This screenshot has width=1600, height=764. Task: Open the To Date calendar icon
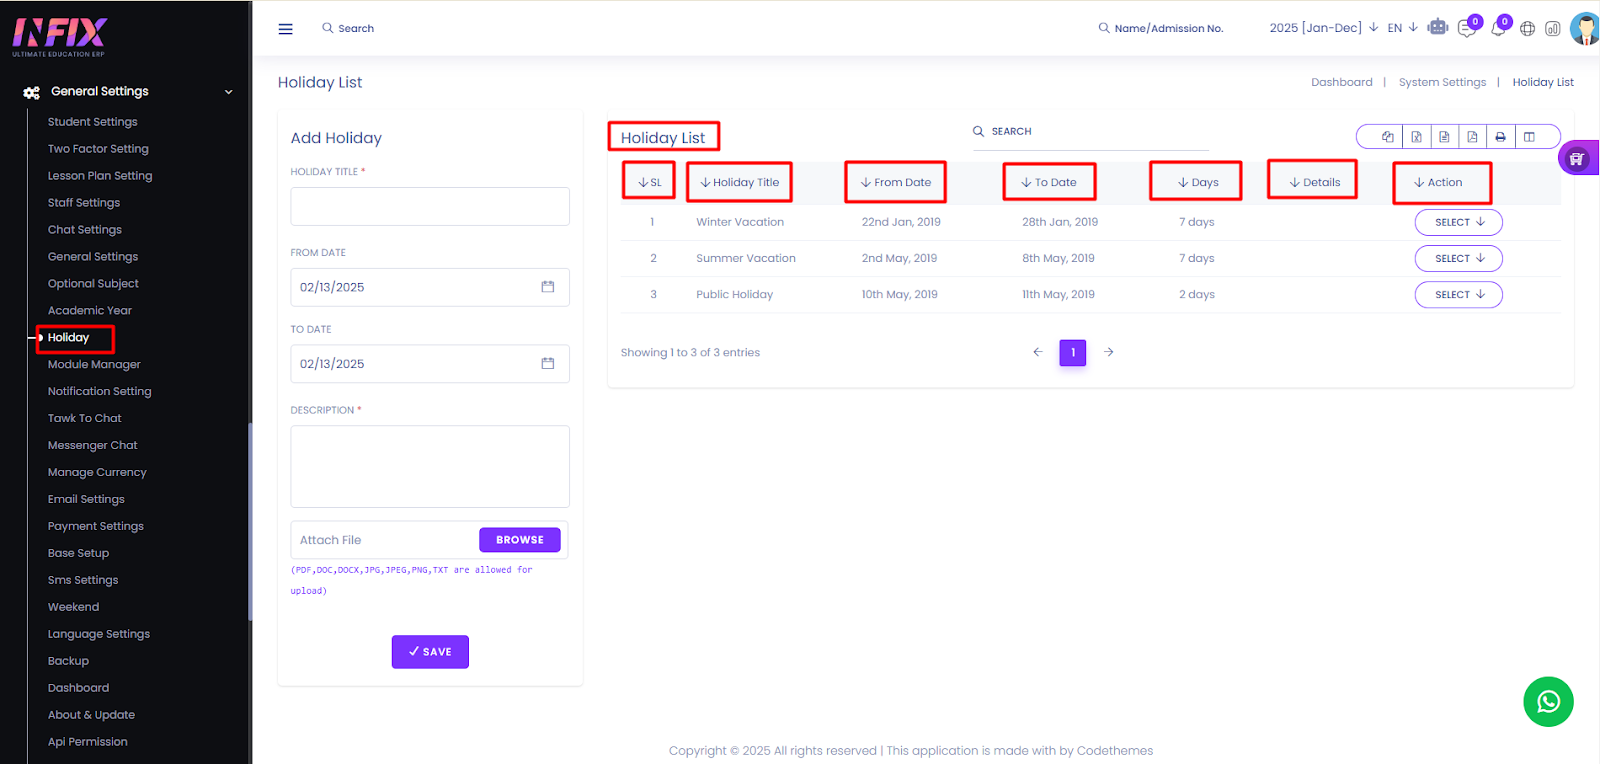click(548, 364)
